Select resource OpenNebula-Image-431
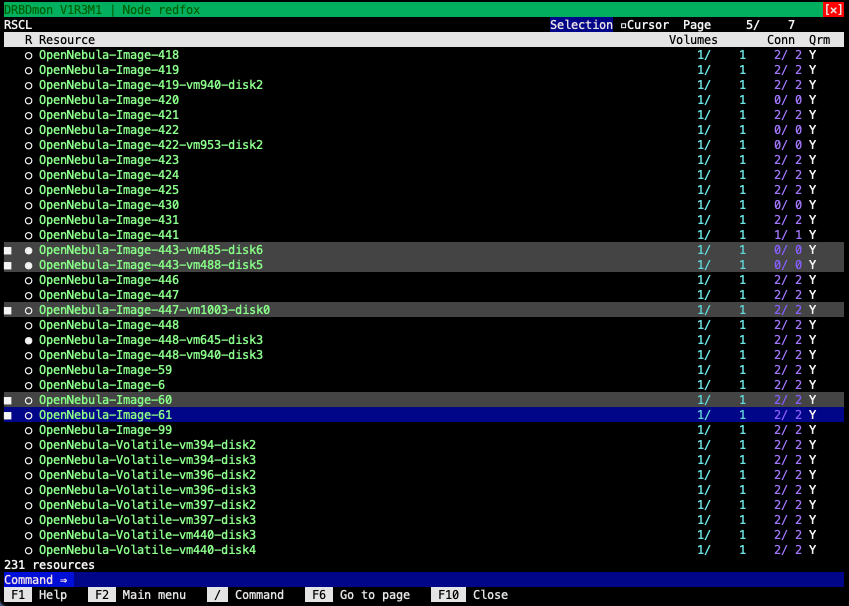Screen dimensions: 849x606 click(109, 220)
